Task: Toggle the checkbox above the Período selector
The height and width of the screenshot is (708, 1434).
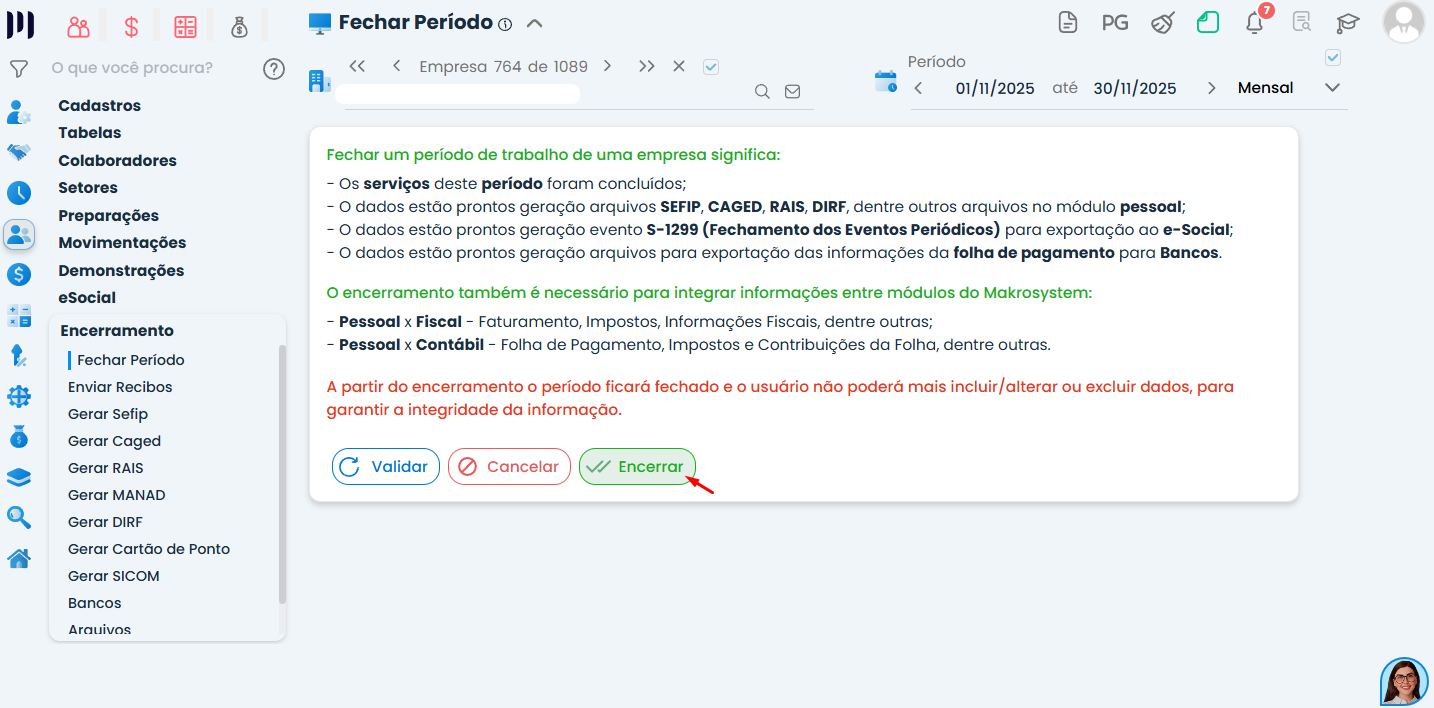Action: point(1332,58)
